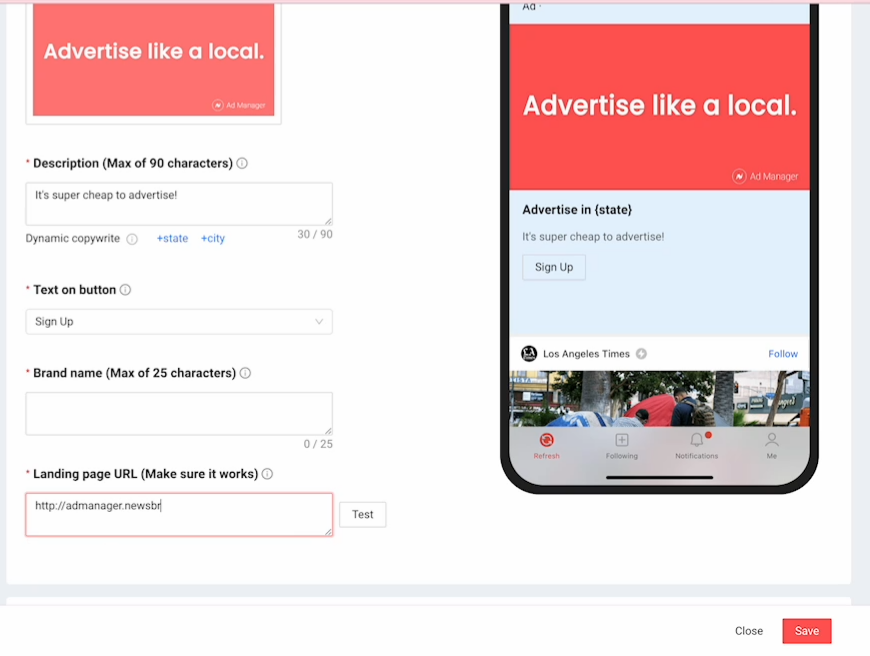Insert +city dynamic copywrite tag
The height and width of the screenshot is (656, 870).
coord(213,239)
